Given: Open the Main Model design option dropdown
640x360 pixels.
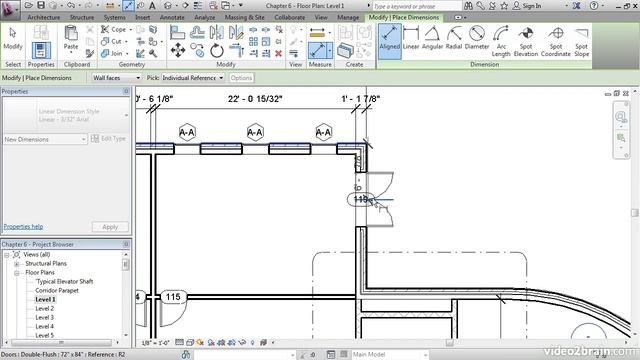Looking at the screenshot, I should pyautogui.click(x=389, y=354).
